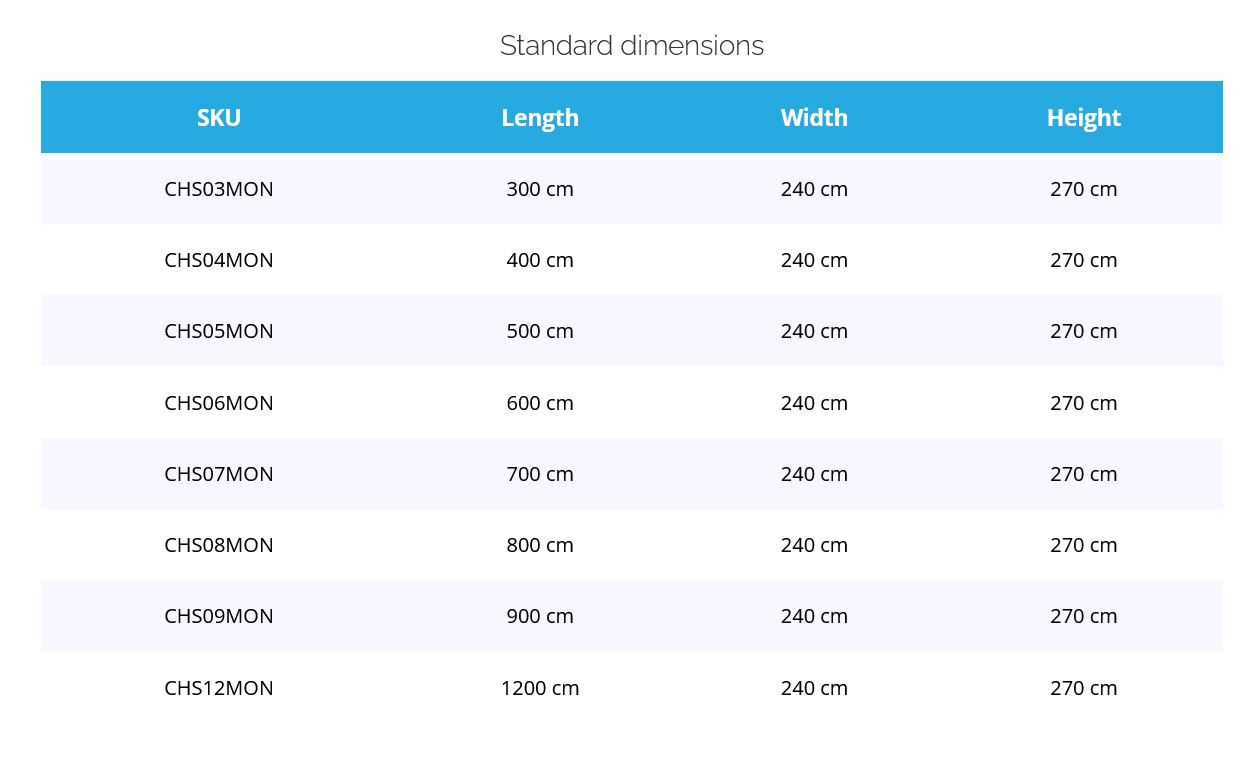The width and height of the screenshot is (1258, 778).
Task: Select the CHS07MON SKU cell
Action: (x=219, y=474)
